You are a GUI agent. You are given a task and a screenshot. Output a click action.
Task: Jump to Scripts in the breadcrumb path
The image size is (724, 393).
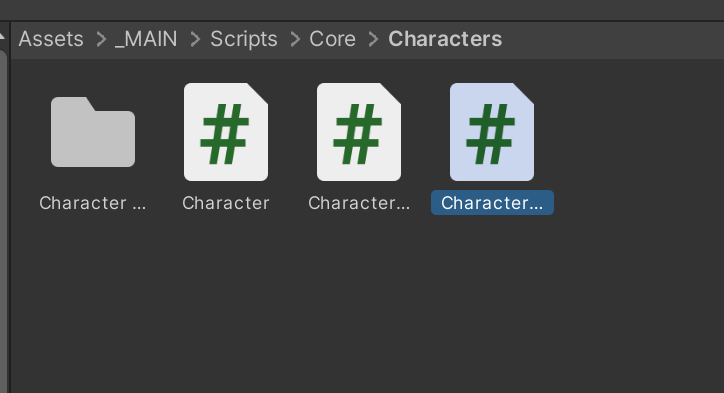click(x=244, y=39)
